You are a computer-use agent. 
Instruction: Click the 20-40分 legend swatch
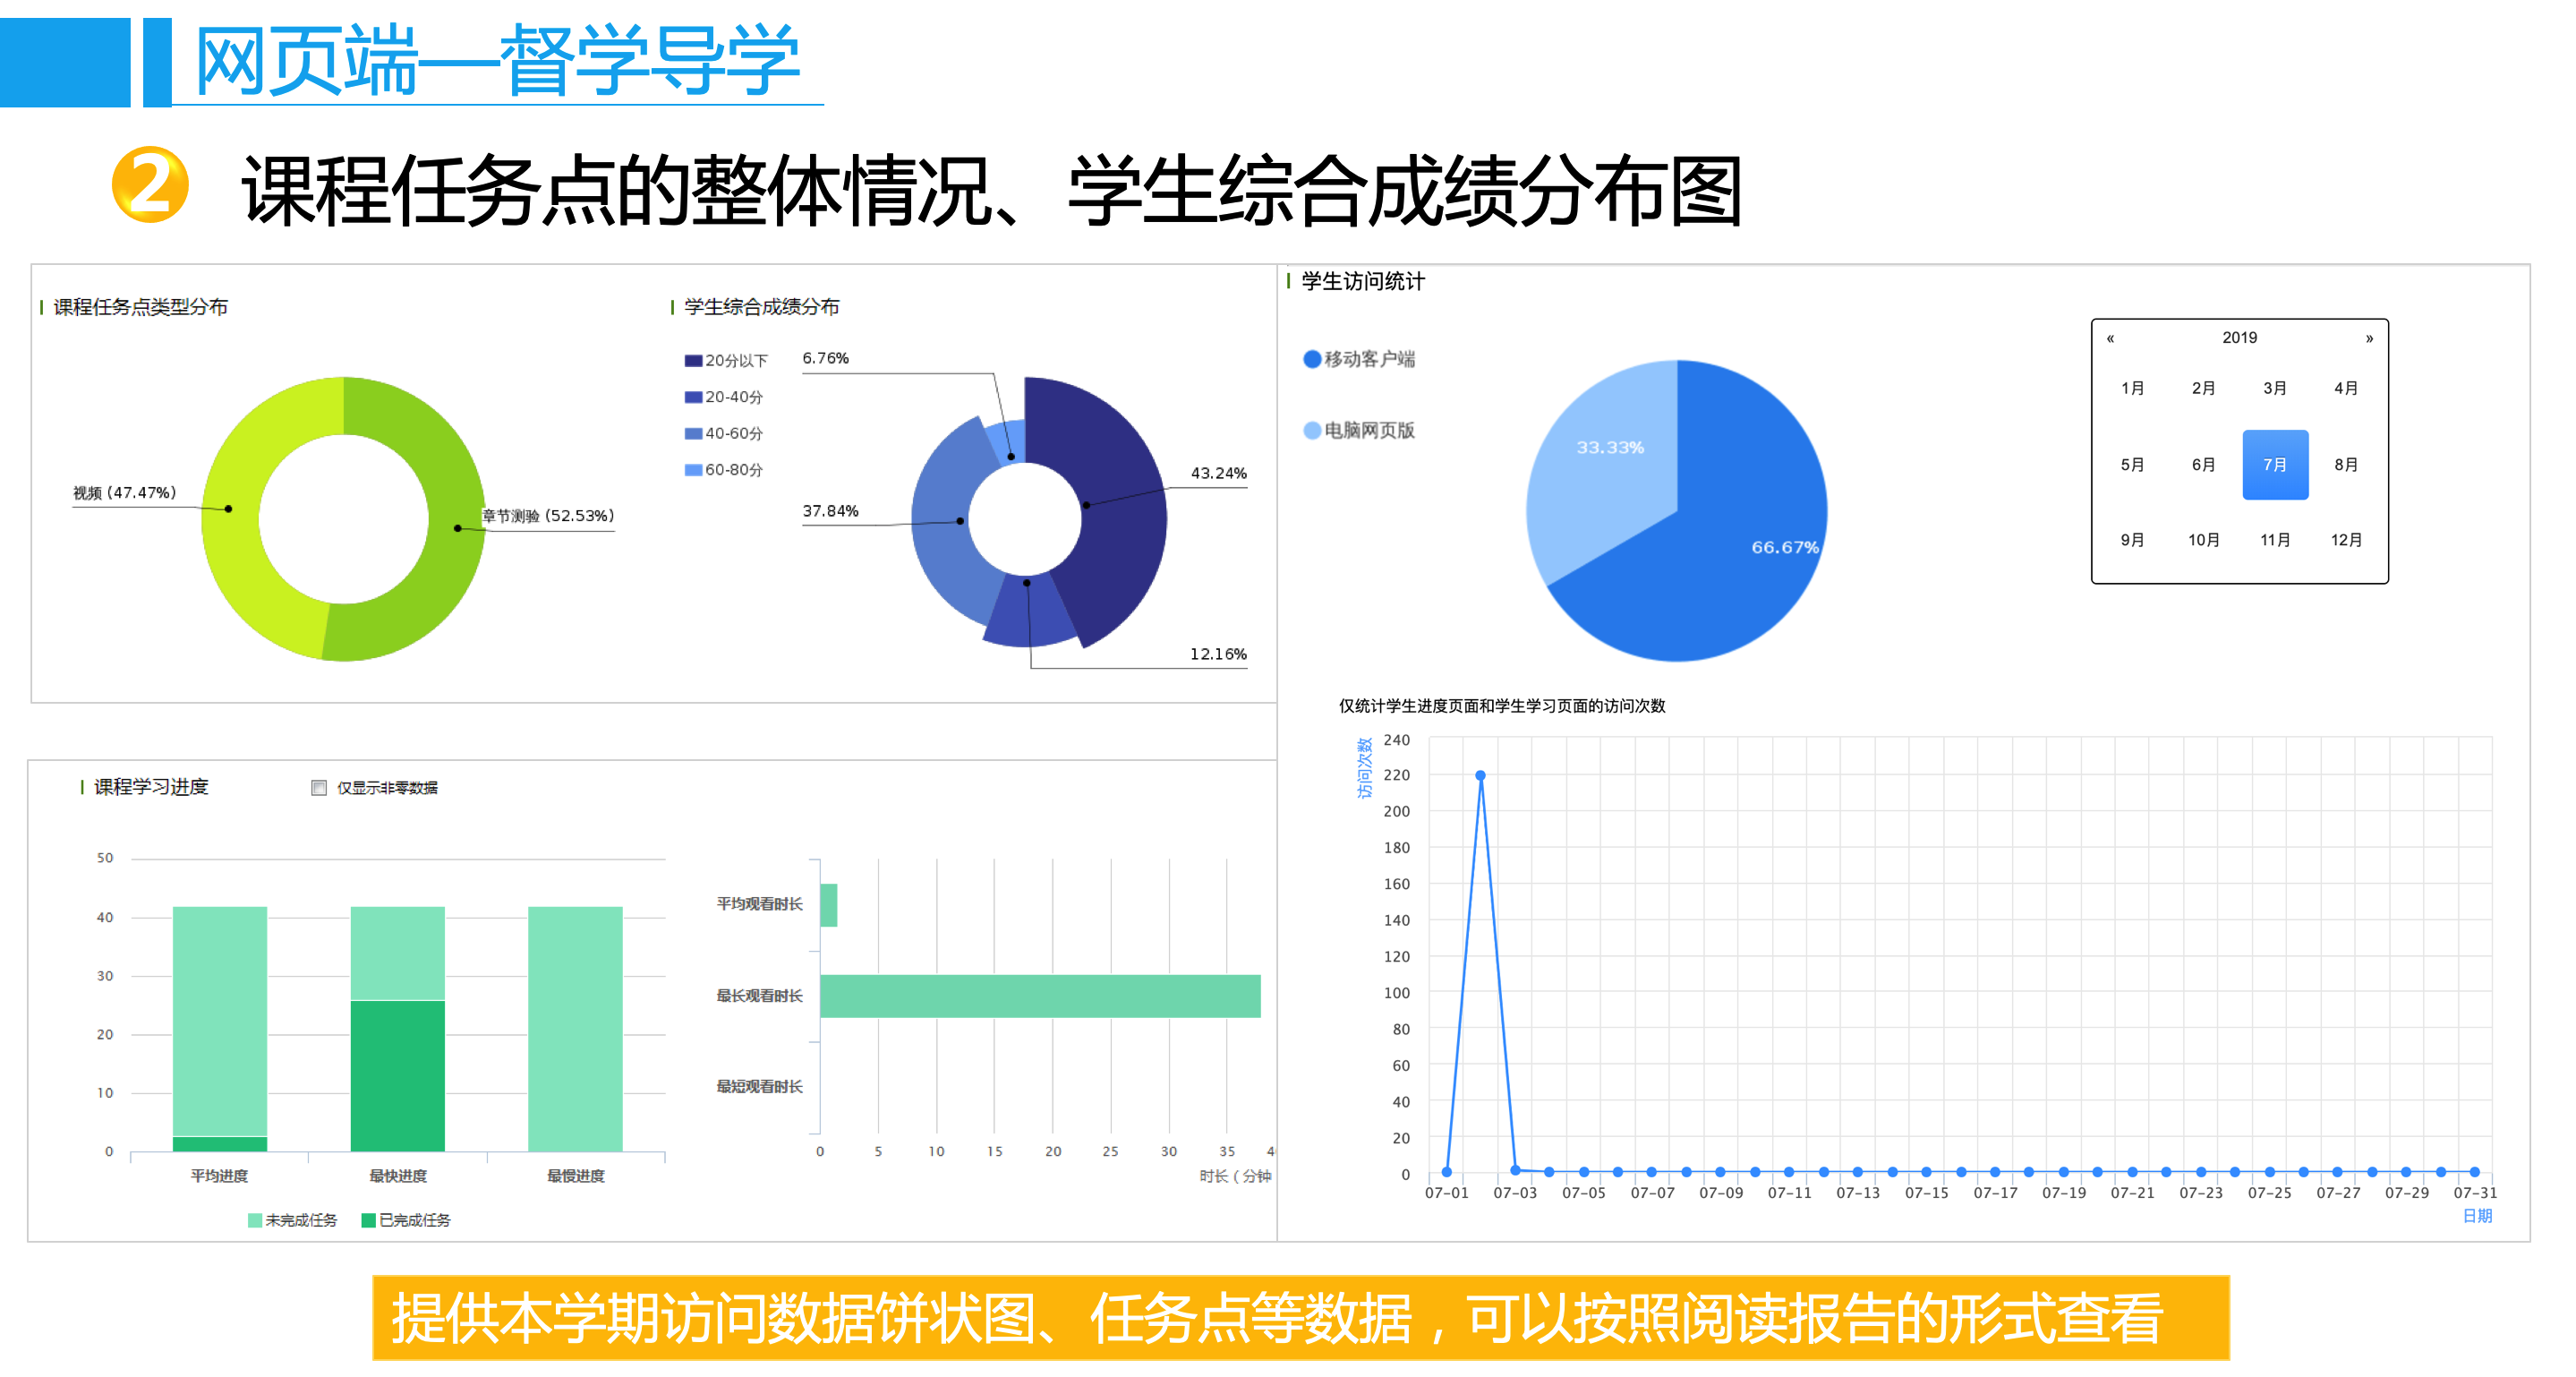click(x=692, y=397)
